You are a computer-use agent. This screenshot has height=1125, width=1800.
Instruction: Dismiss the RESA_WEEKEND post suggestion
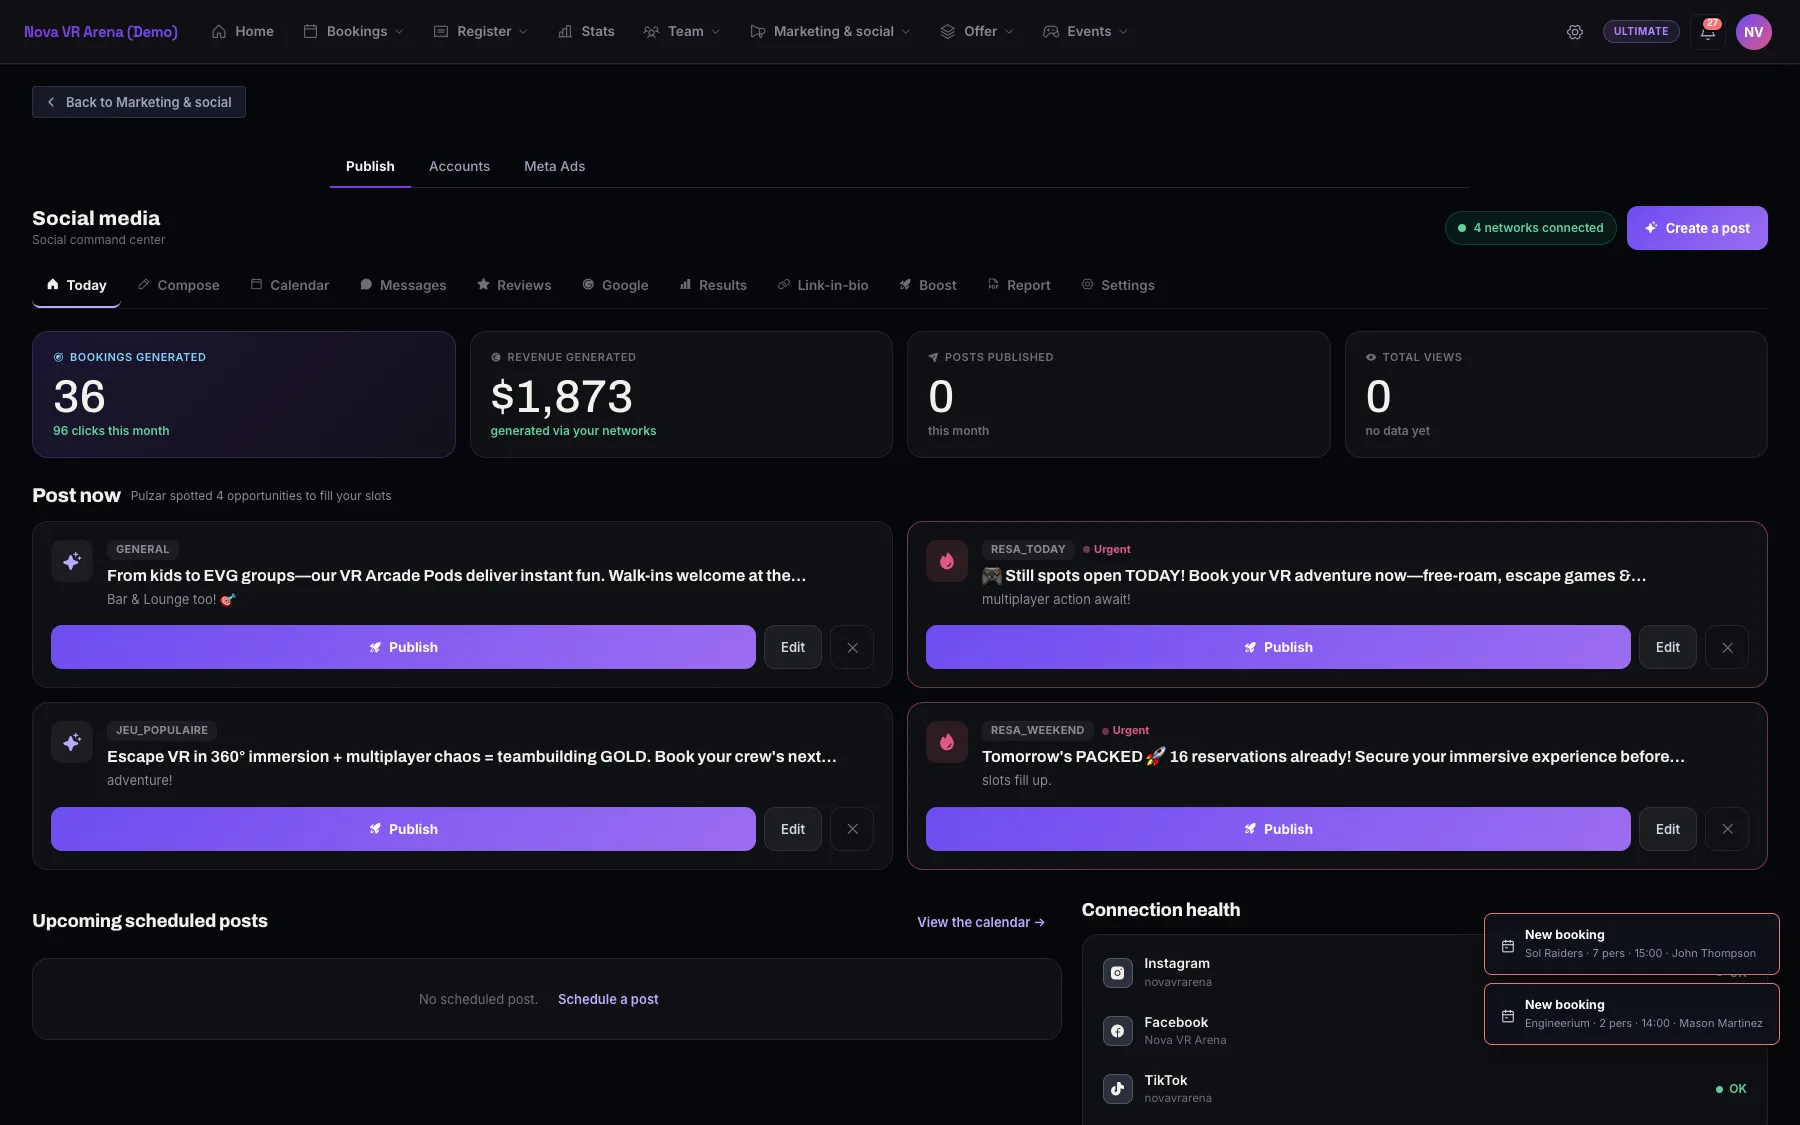(x=1727, y=829)
